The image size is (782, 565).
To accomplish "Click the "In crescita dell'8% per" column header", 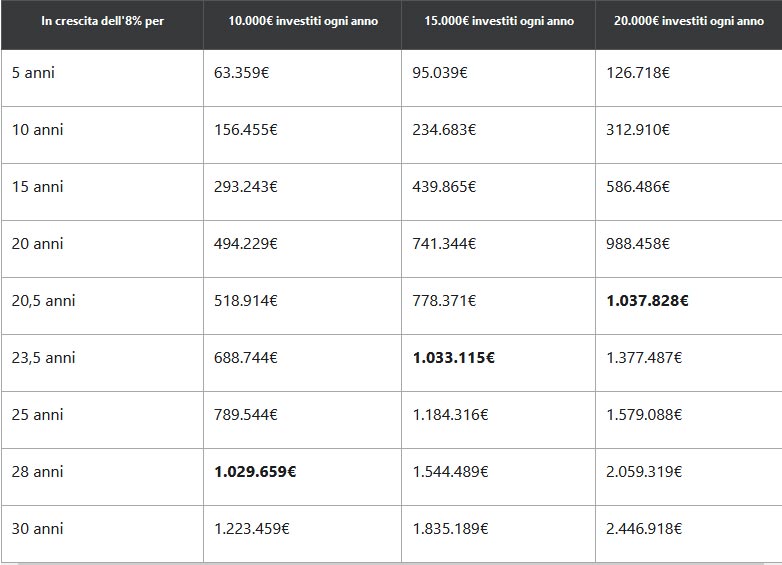I will [x=102, y=22].
